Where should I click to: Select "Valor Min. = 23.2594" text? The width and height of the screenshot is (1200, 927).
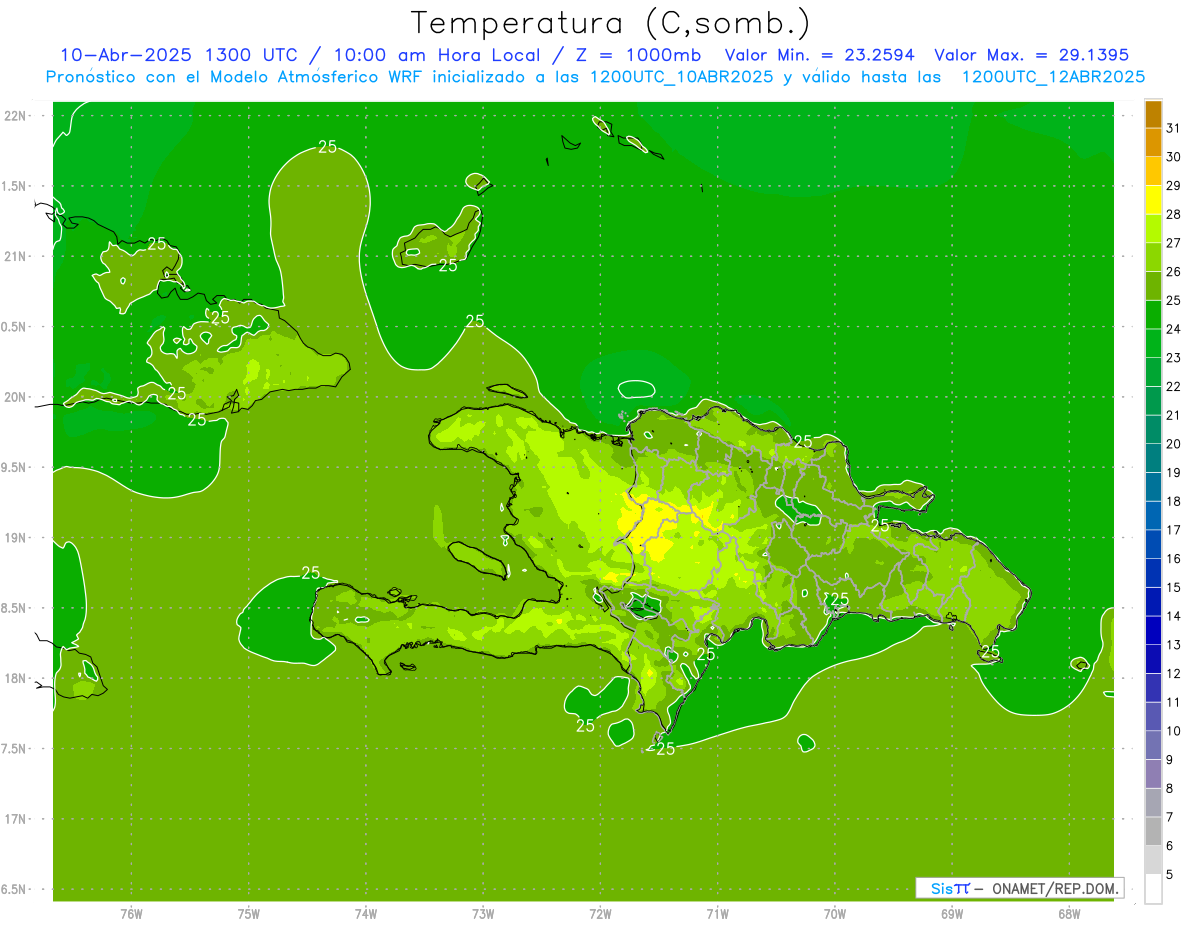(x=819, y=55)
